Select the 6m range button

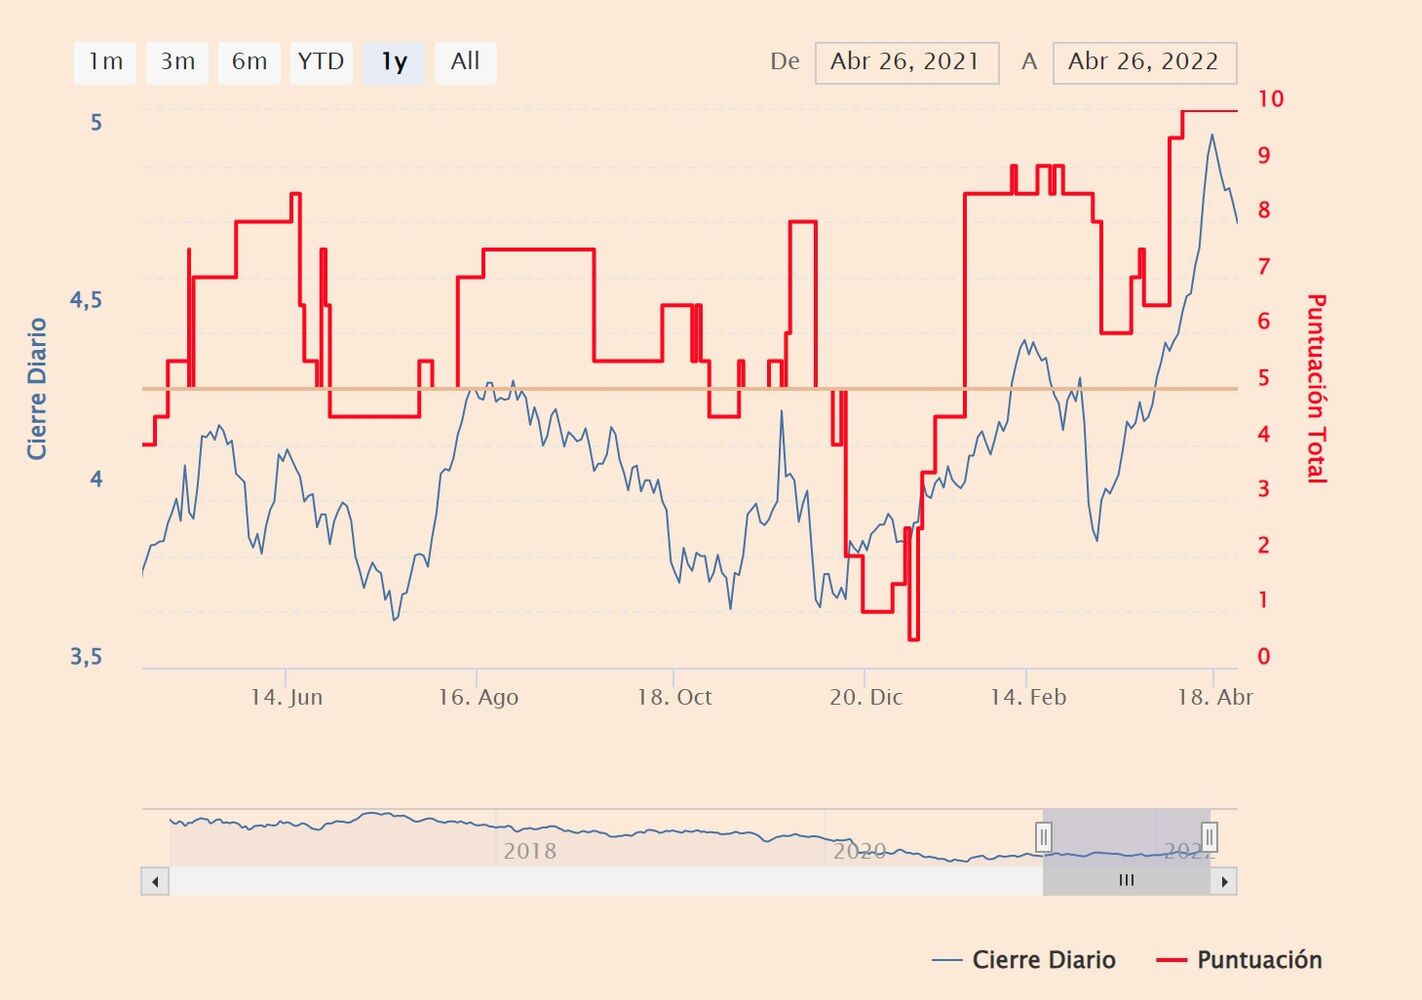pyautogui.click(x=249, y=62)
